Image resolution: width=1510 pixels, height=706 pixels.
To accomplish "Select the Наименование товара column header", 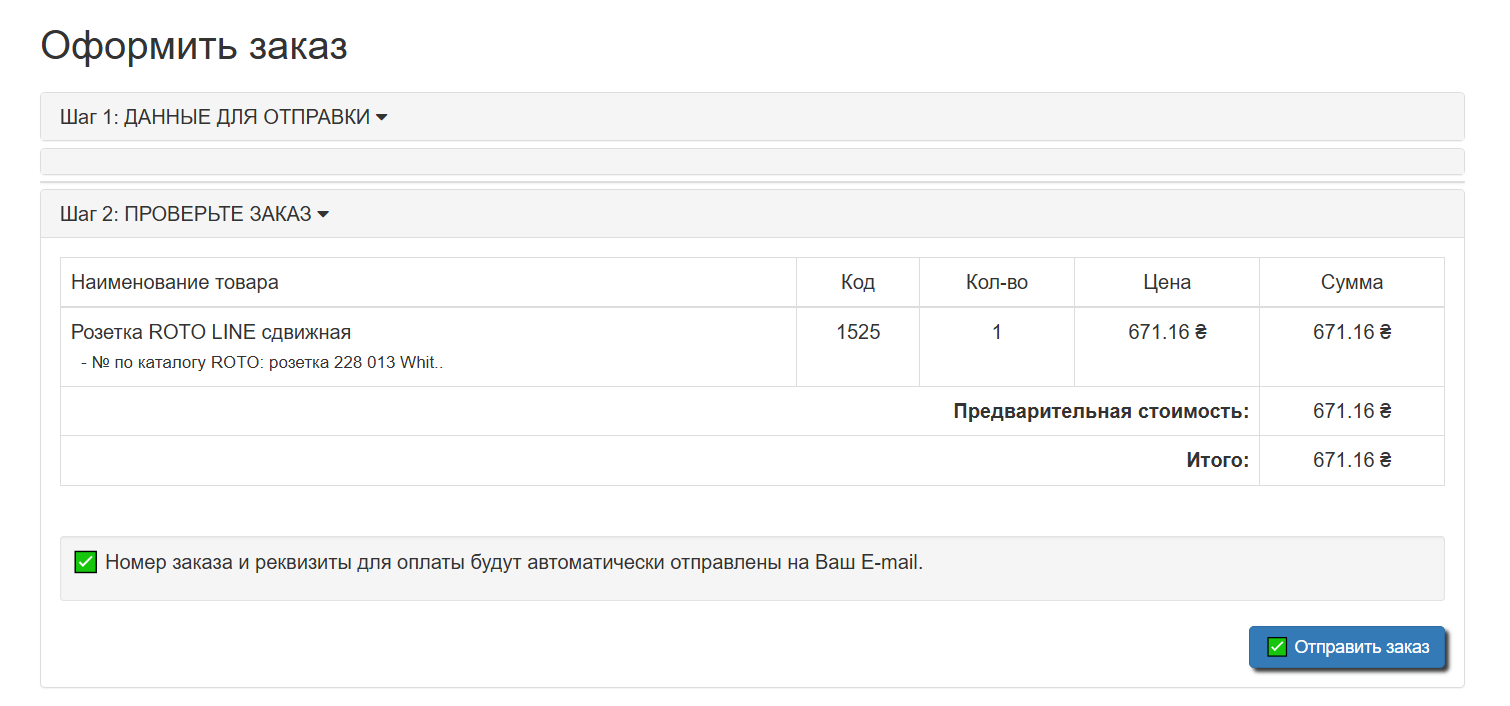I will click(173, 282).
